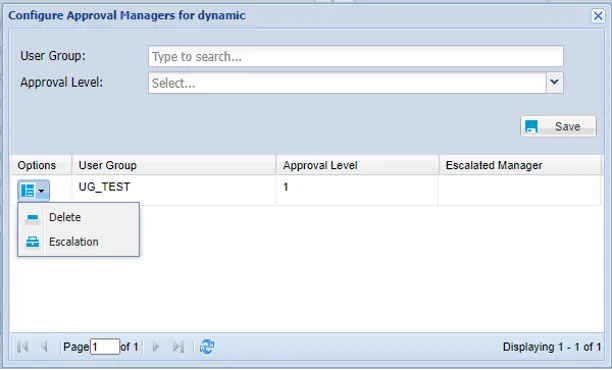Focus the User Group search field
This screenshot has width=612, height=370.
[356, 57]
